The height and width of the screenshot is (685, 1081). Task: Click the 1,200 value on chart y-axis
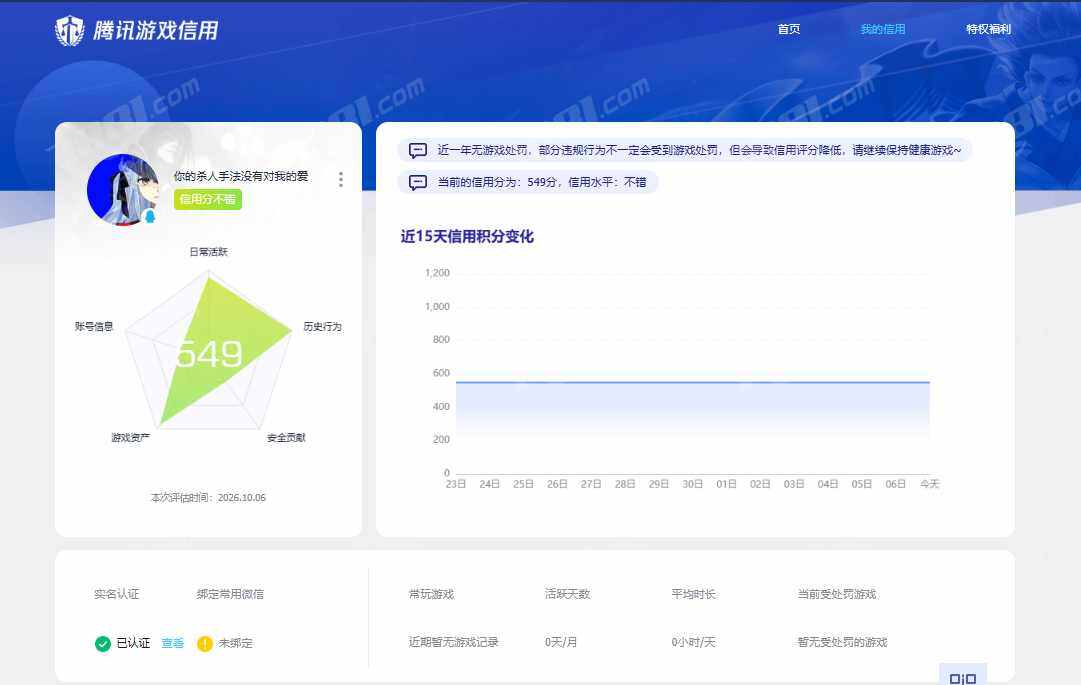(x=437, y=273)
